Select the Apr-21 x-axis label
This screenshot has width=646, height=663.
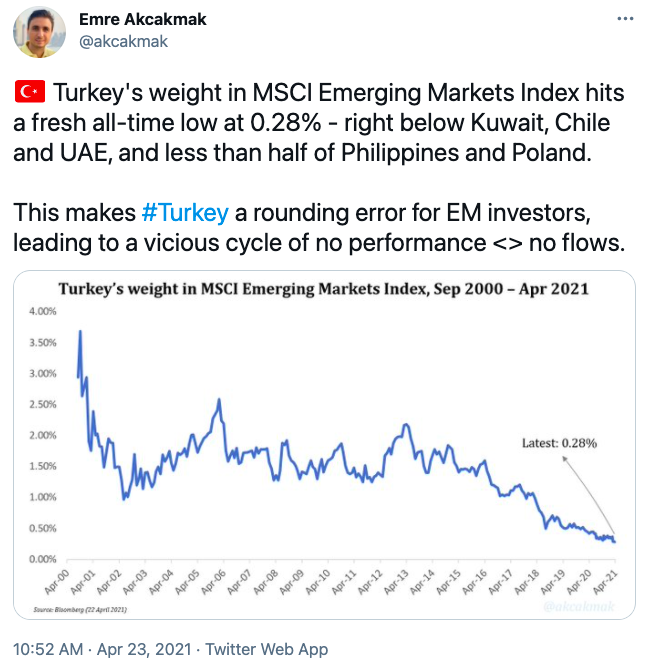pyautogui.click(x=608, y=578)
